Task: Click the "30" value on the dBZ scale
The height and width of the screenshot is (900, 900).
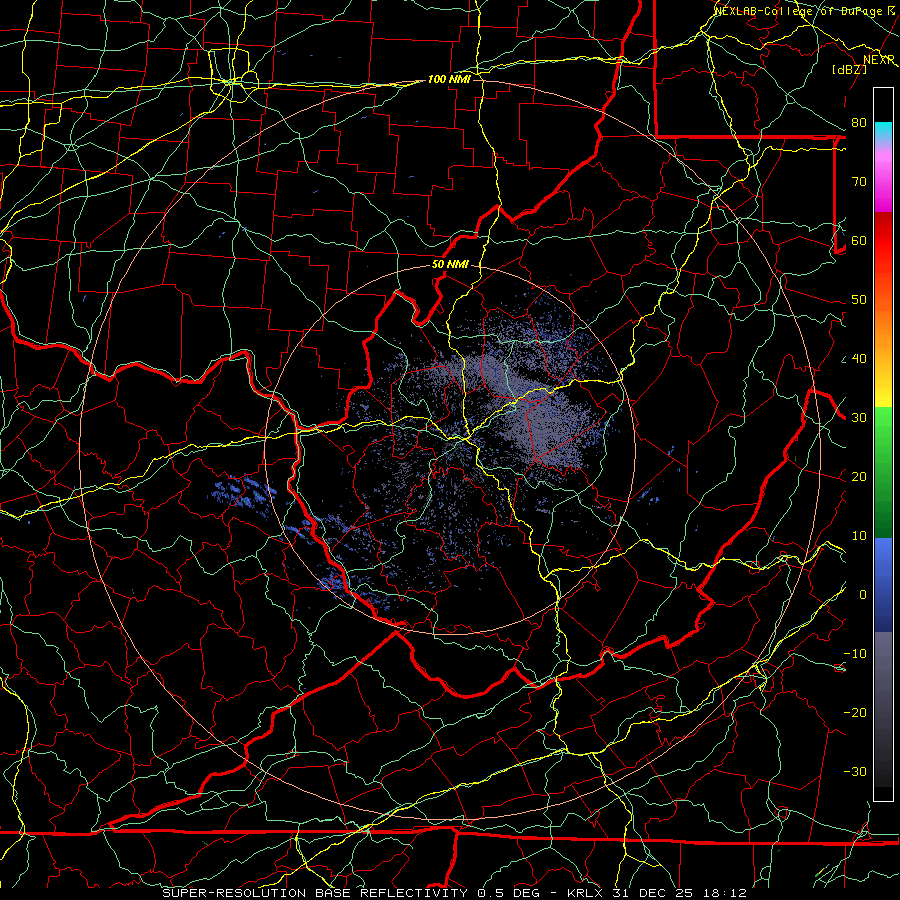Action: pos(859,418)
